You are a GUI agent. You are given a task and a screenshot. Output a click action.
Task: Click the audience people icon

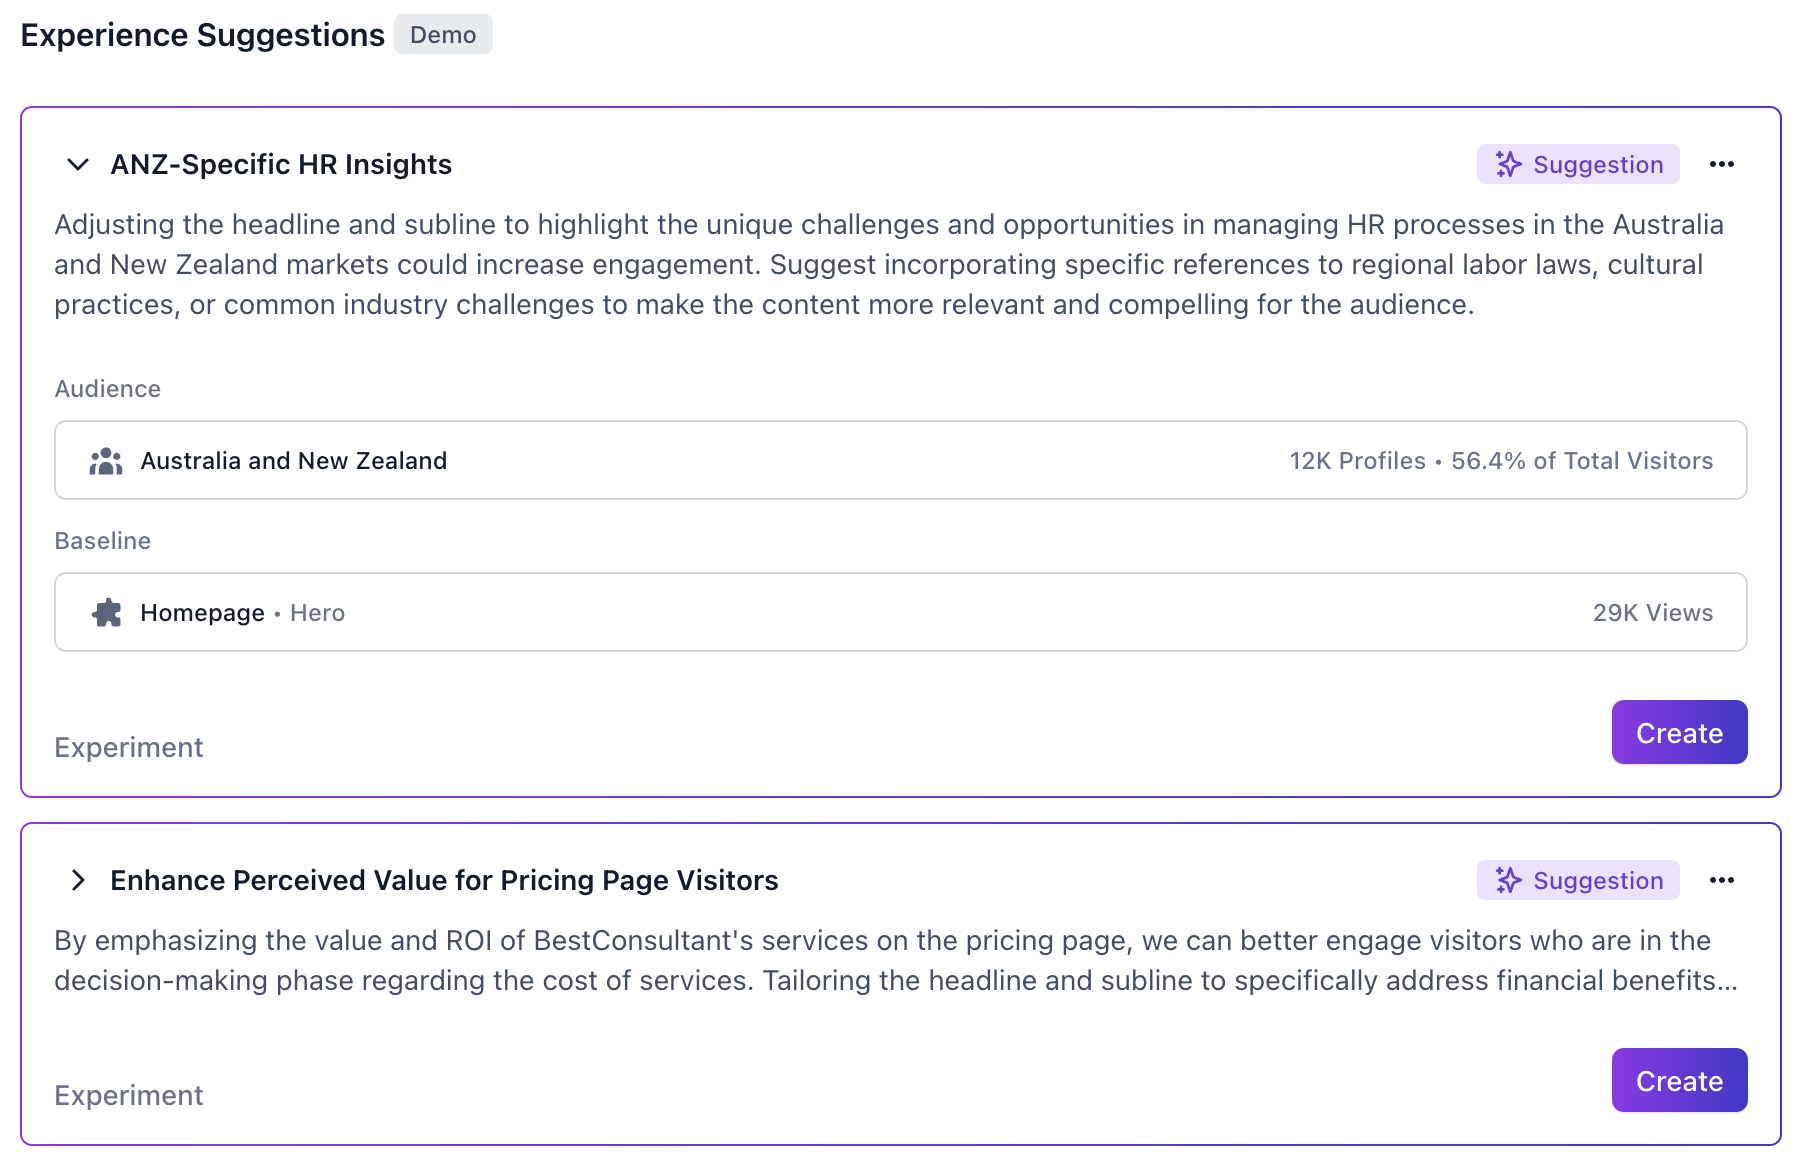click(106, 461)
